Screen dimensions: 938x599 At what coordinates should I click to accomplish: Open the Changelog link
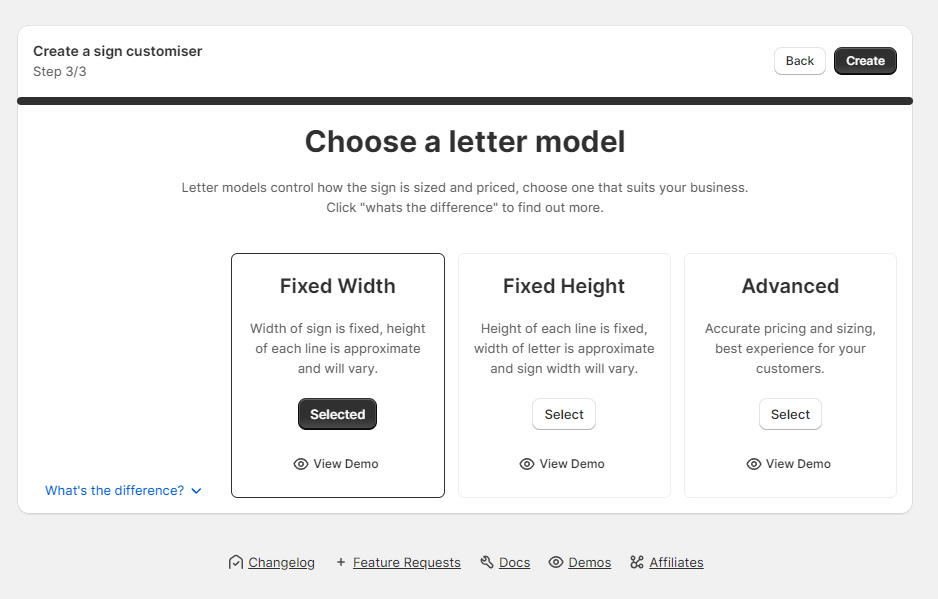281,562
